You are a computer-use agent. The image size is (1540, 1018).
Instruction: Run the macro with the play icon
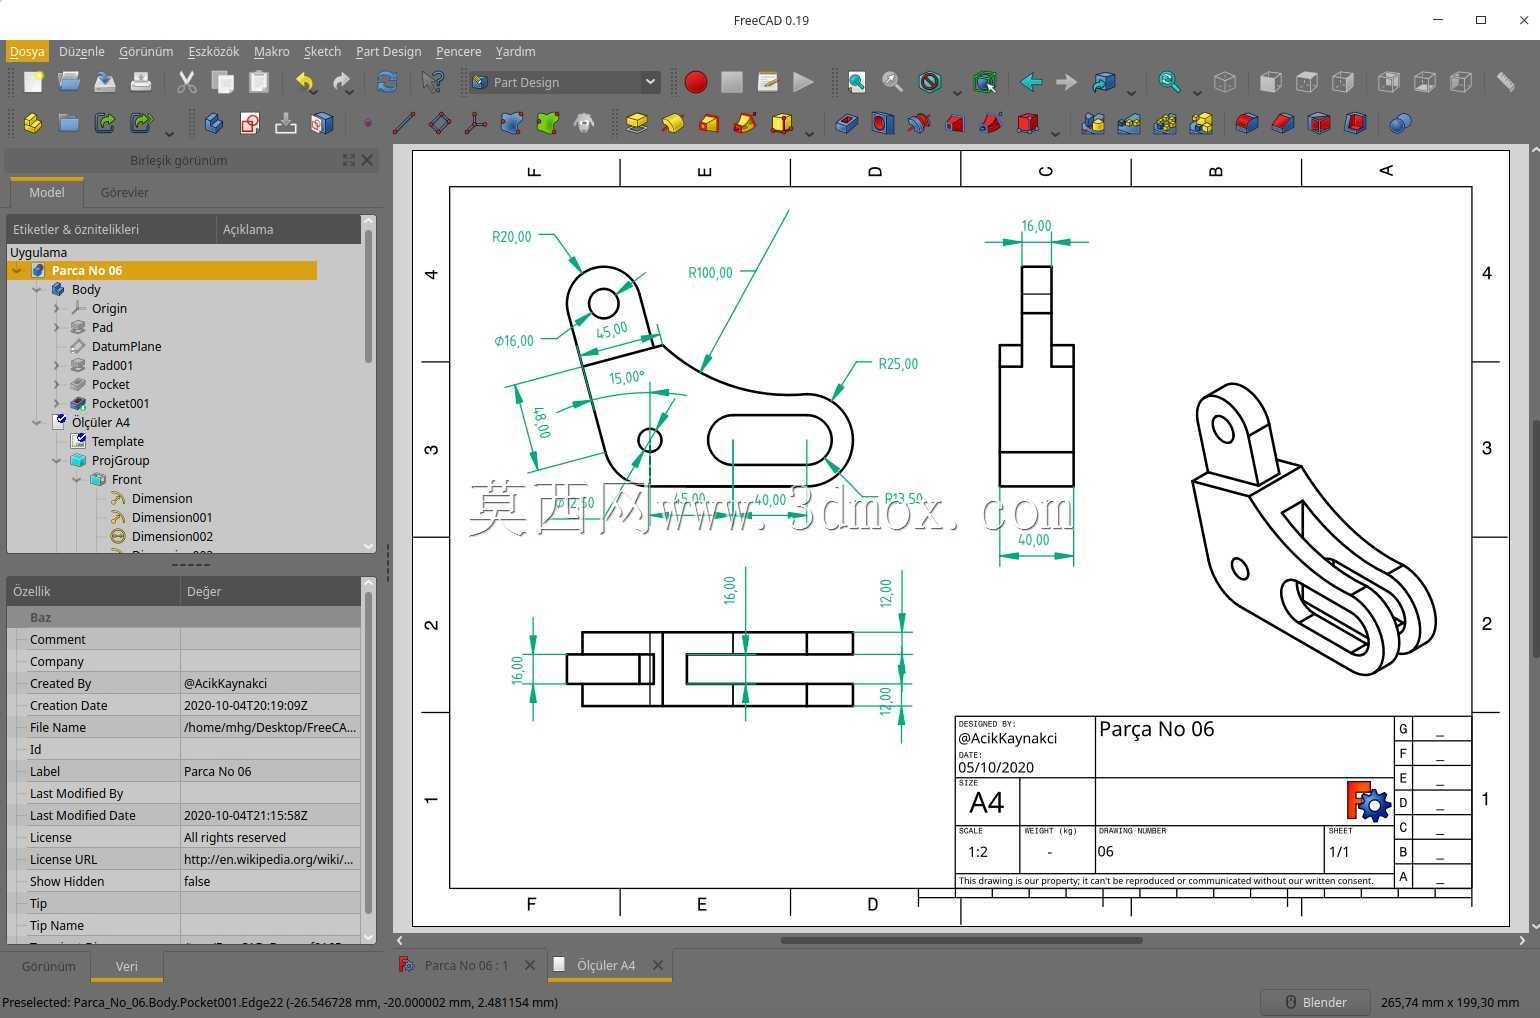point(803,82)
